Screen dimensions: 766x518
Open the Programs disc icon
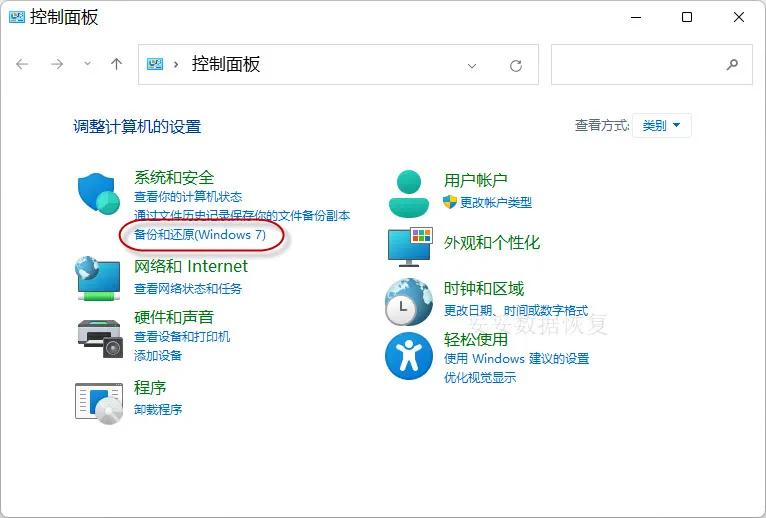pos(99,399)
